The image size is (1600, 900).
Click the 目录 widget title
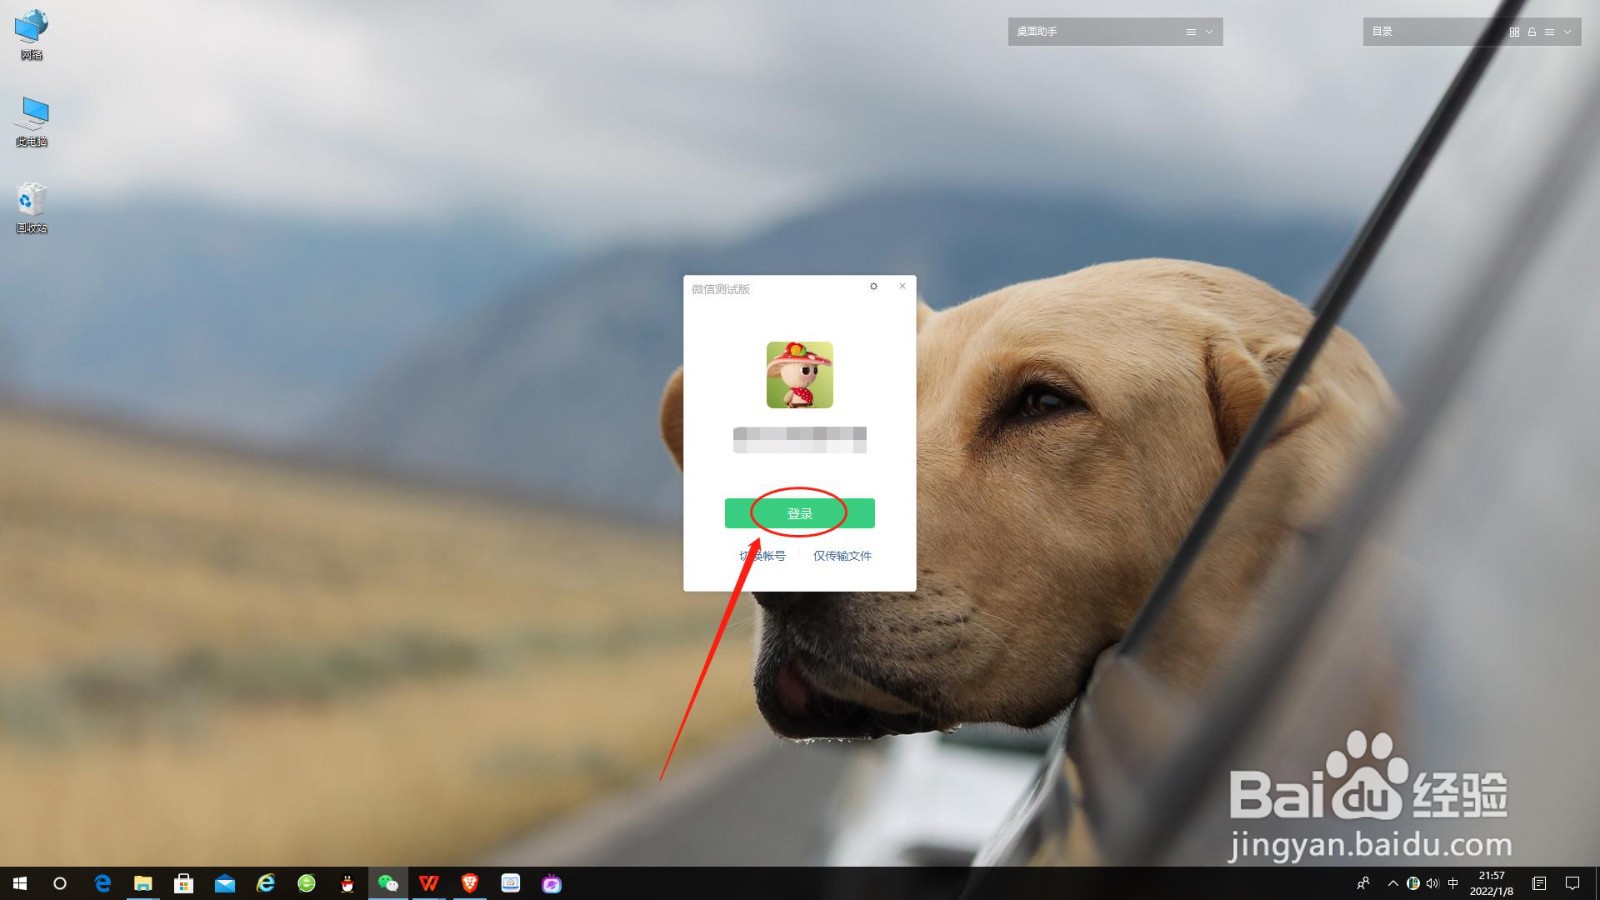pos(1382,32)
